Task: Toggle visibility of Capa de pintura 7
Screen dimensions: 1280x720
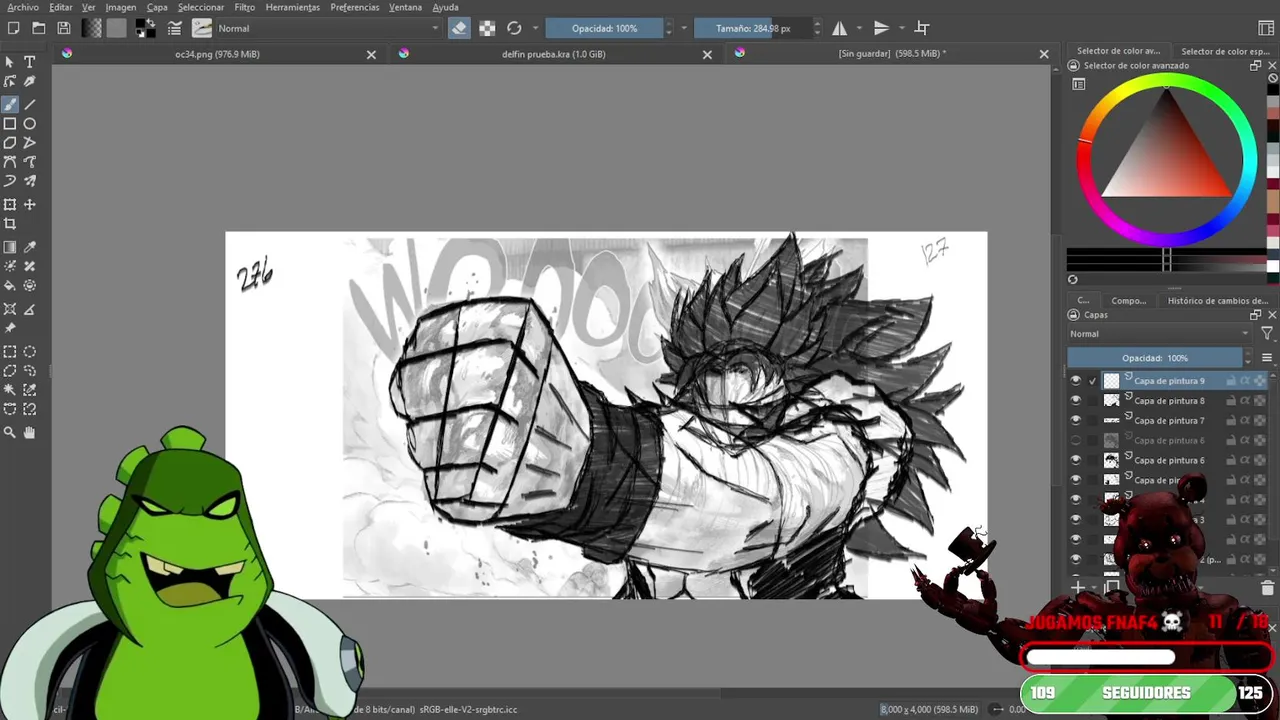Action: coord(1076,421)
